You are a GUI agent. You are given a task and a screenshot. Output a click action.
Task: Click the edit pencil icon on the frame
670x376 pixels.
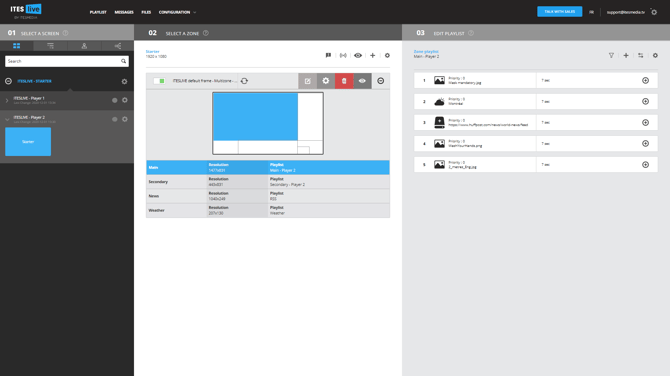pos(307,81)
